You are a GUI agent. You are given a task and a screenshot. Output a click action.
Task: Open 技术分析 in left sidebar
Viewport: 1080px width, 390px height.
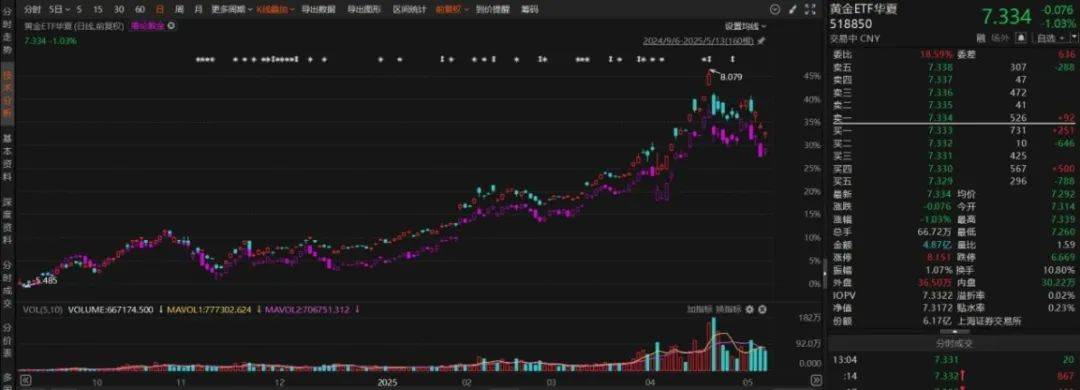point(7,93)
